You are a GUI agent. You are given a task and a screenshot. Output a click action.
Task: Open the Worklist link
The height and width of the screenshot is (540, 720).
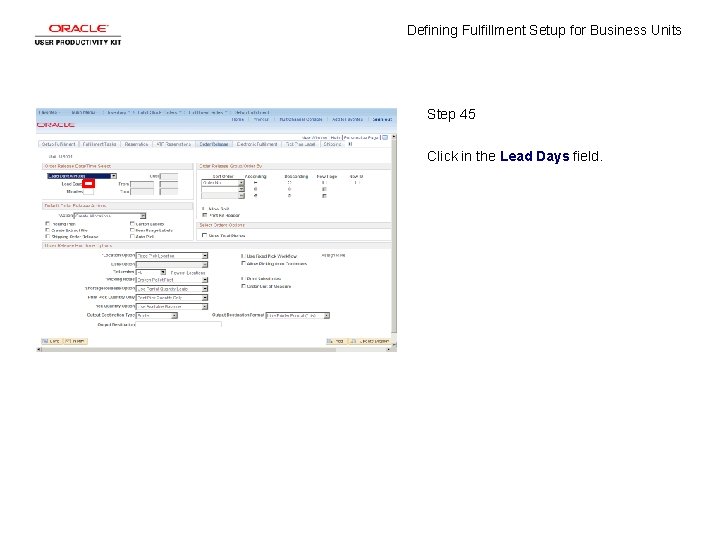point(261,119)
